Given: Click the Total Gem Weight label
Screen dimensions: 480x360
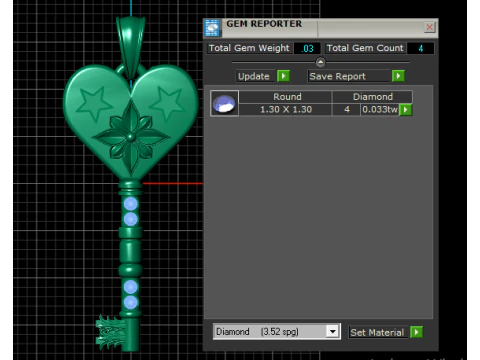Looking at the screenshot, I should (249, 48).
